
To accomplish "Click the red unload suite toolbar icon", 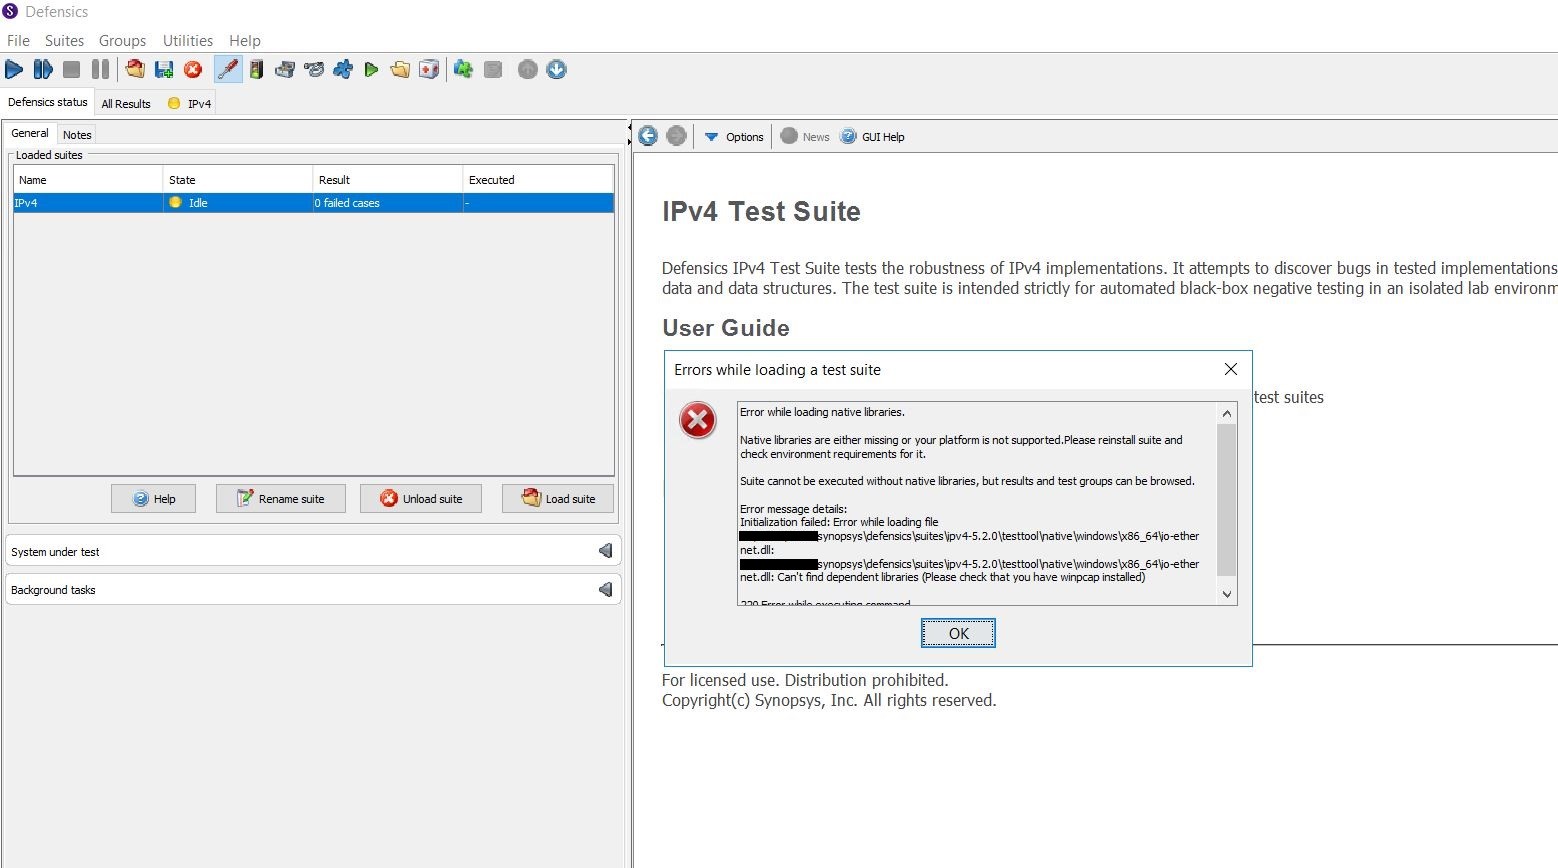I will (x=193, y=69).
